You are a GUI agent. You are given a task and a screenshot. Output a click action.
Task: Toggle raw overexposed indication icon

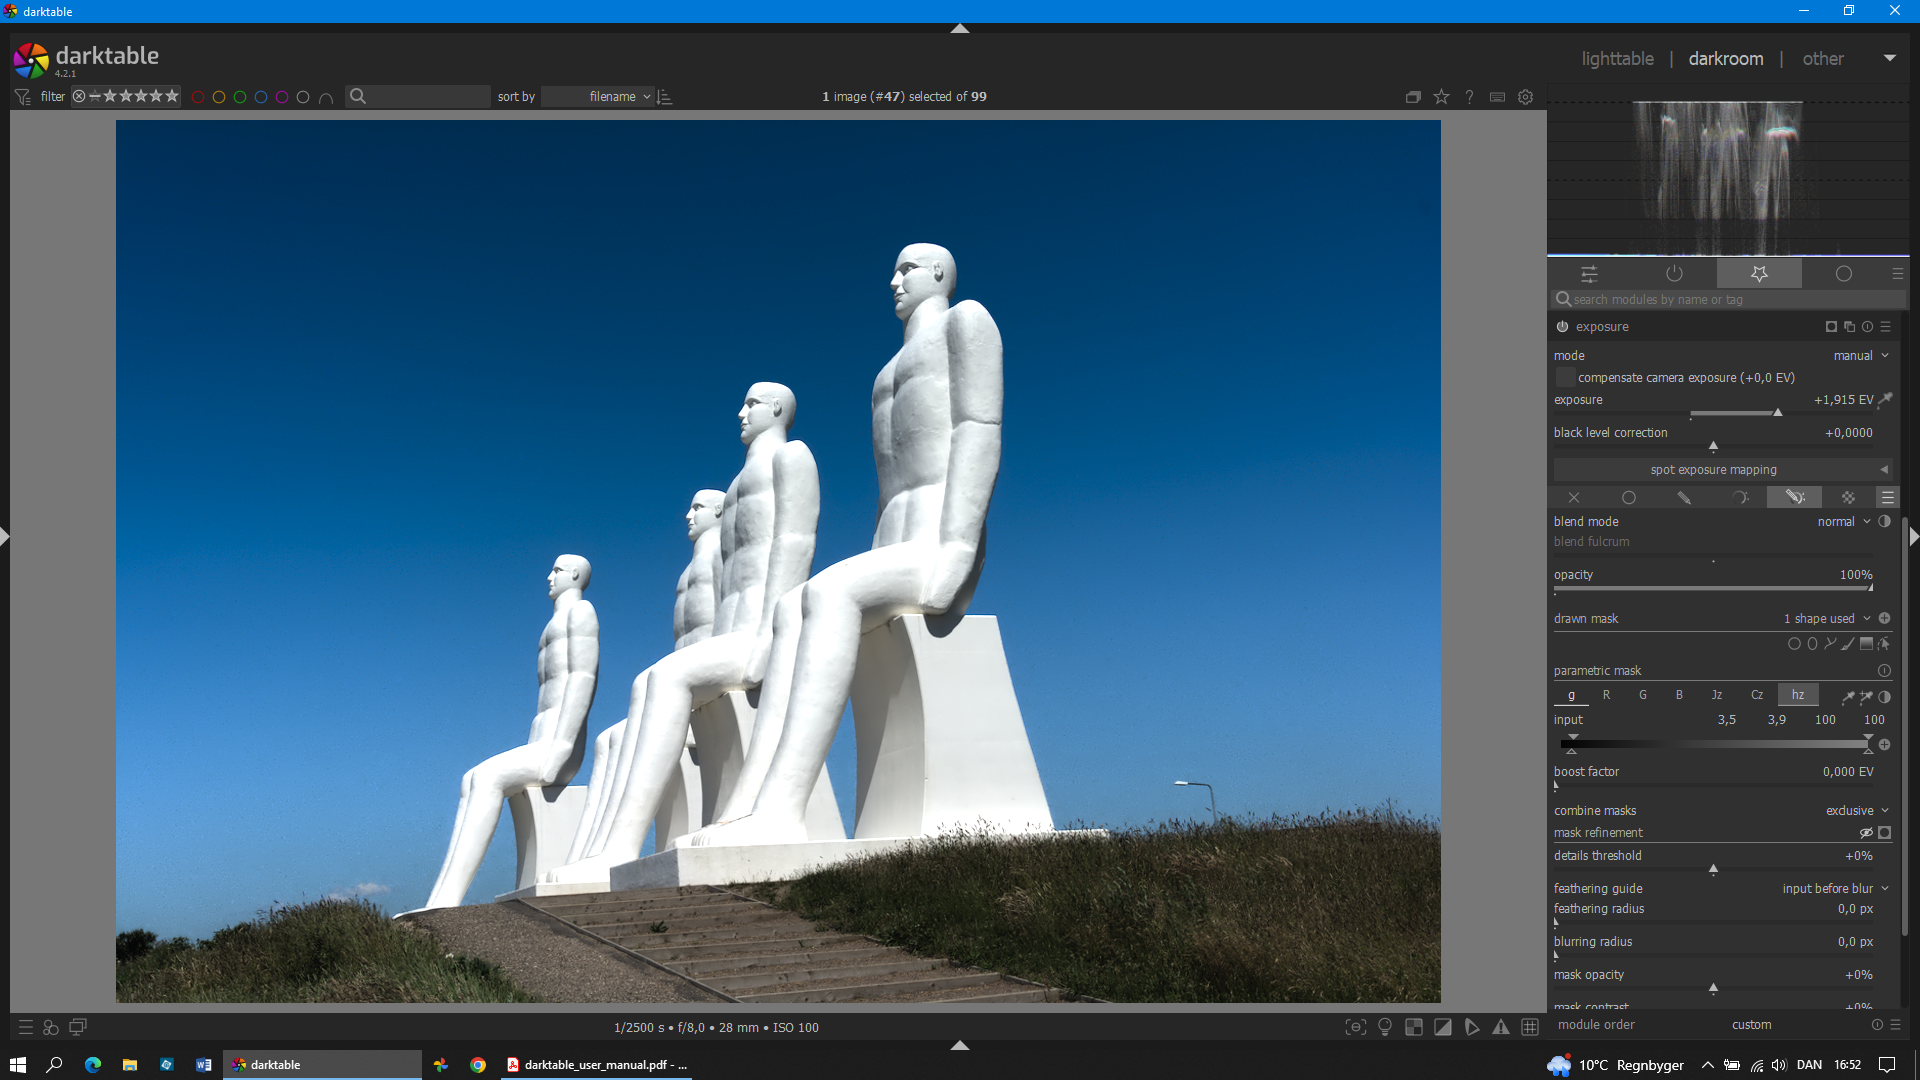[1414, 1027]
